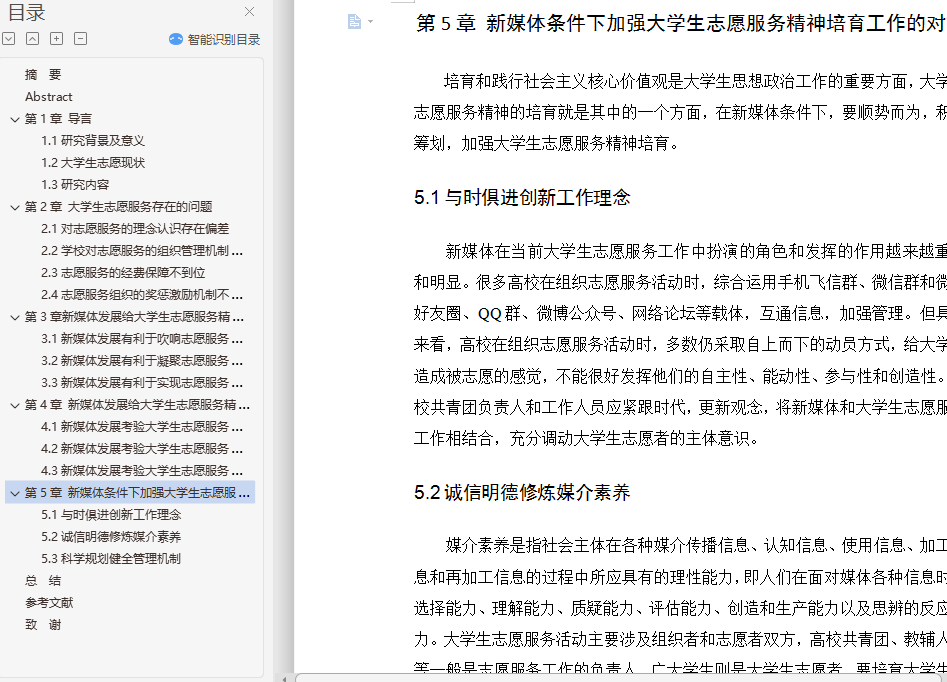Jump to section 2.2 学校对志愿服务的组织管理机制
Viewport: 947px width, 682px height.
pos(142,251)
